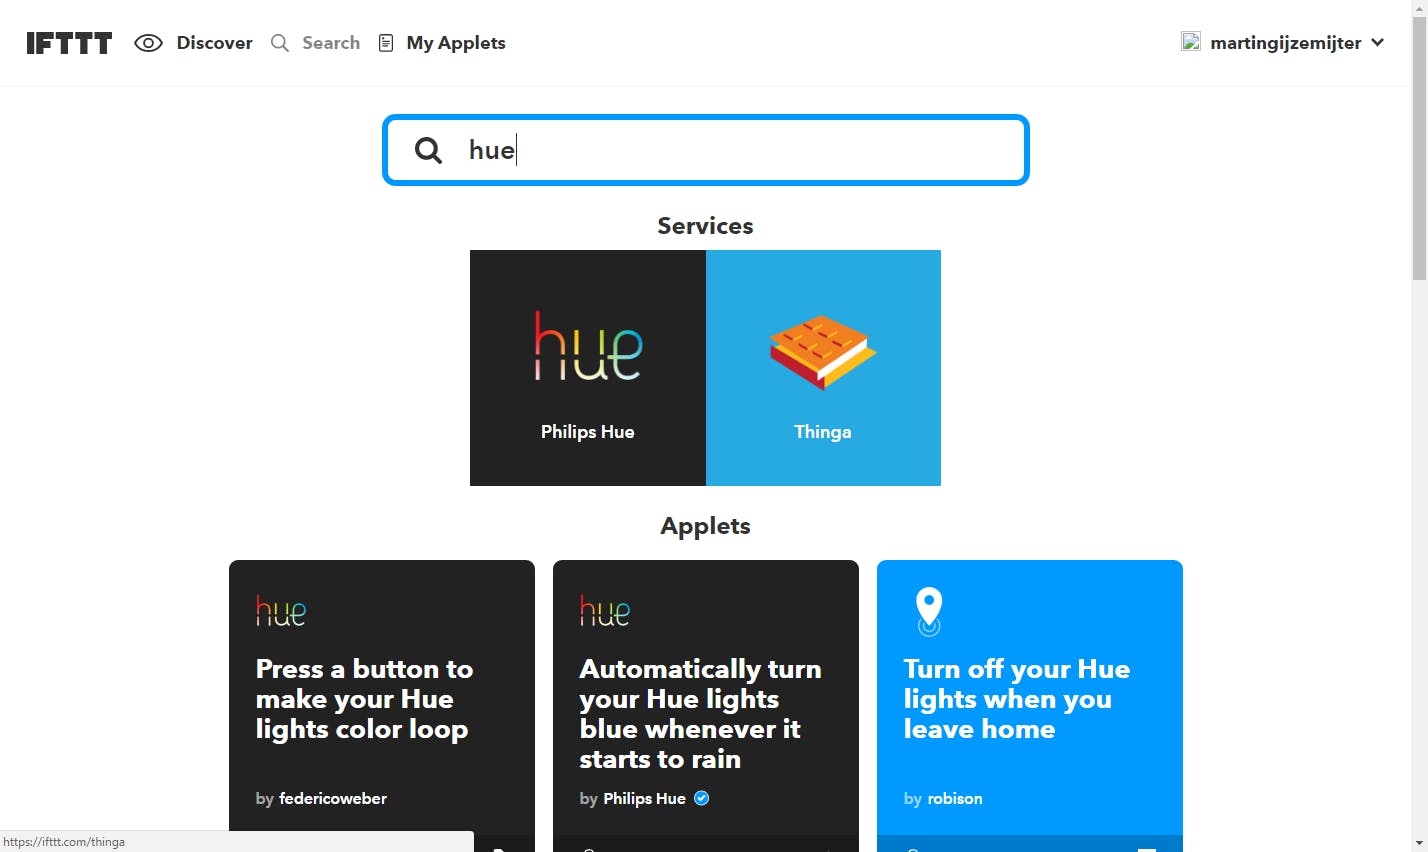
Task: Click the scrollbar up arrow
Action: pos(1419,8)
